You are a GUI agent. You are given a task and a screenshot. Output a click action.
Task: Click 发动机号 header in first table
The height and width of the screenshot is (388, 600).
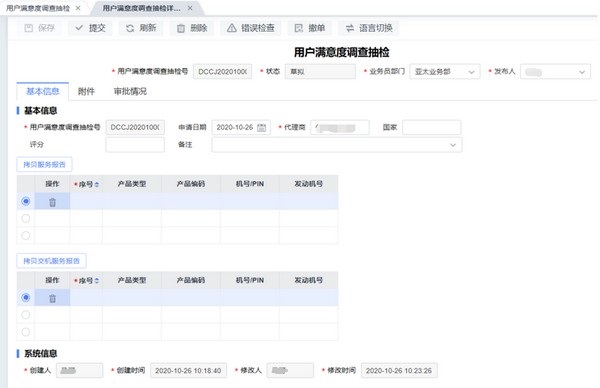308,184
